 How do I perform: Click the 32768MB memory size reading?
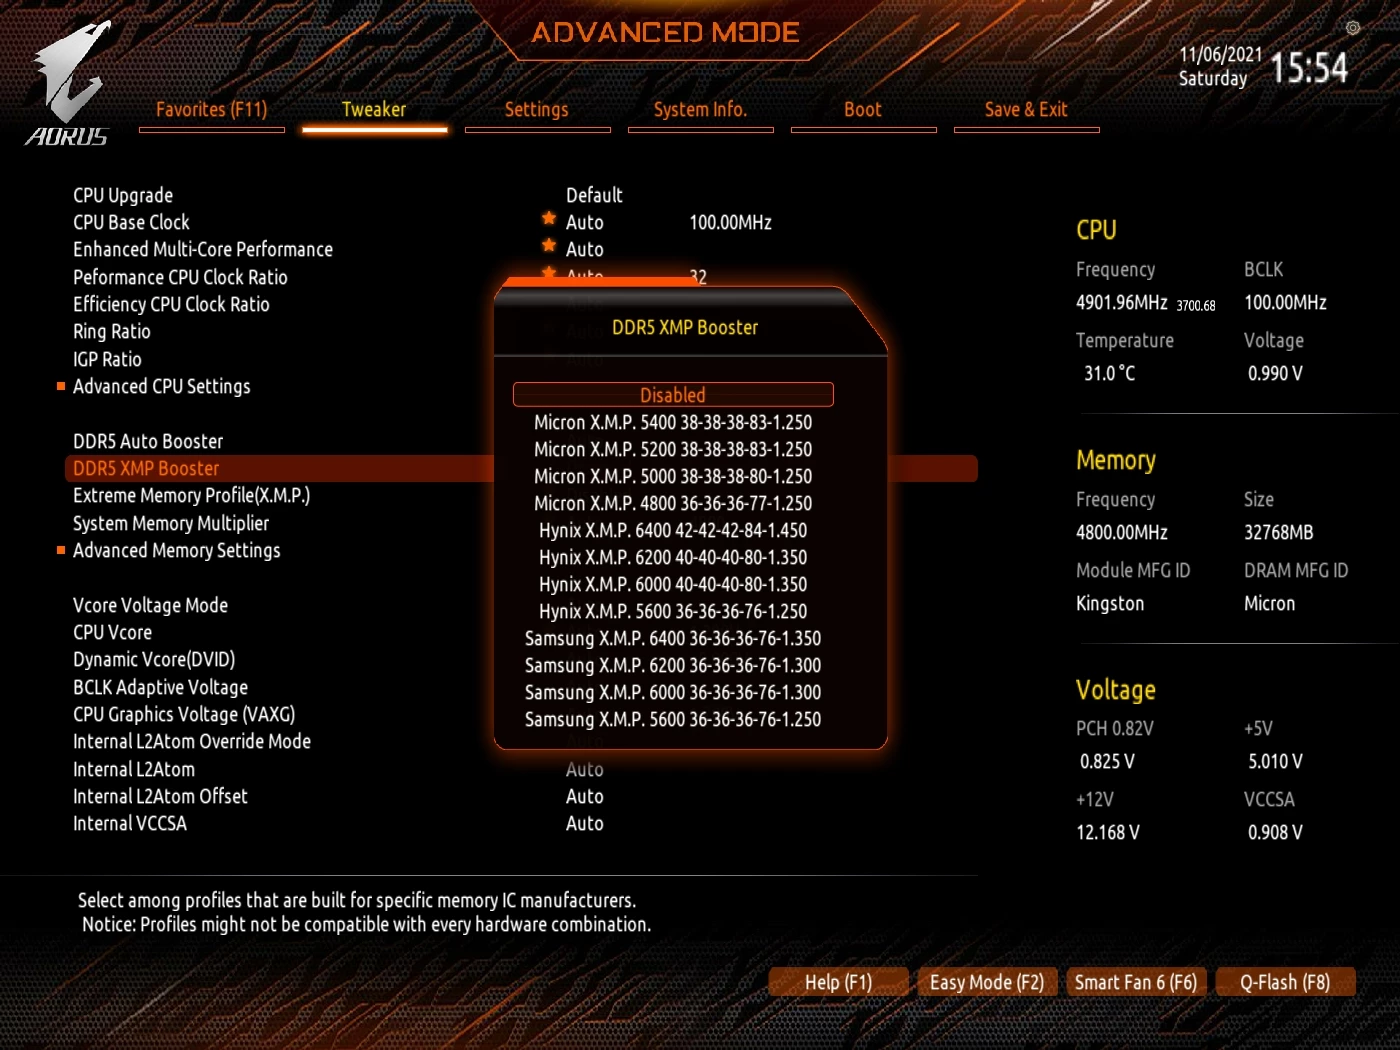[x=1279, y=532]
